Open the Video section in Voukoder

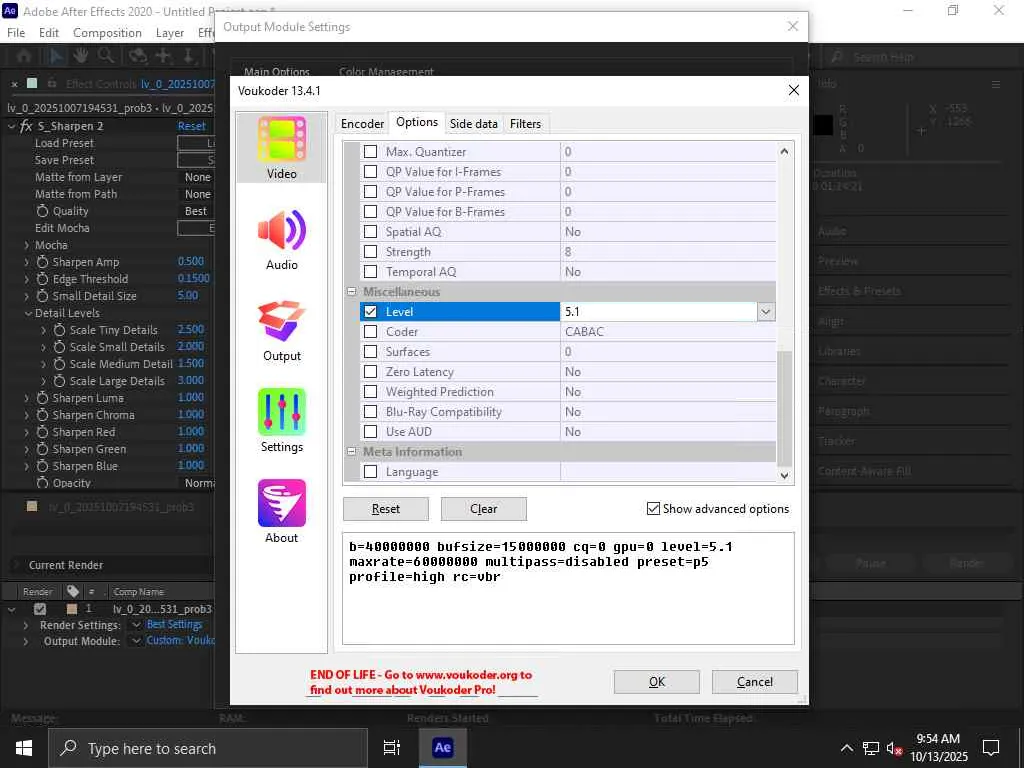[x=281, y=148]
